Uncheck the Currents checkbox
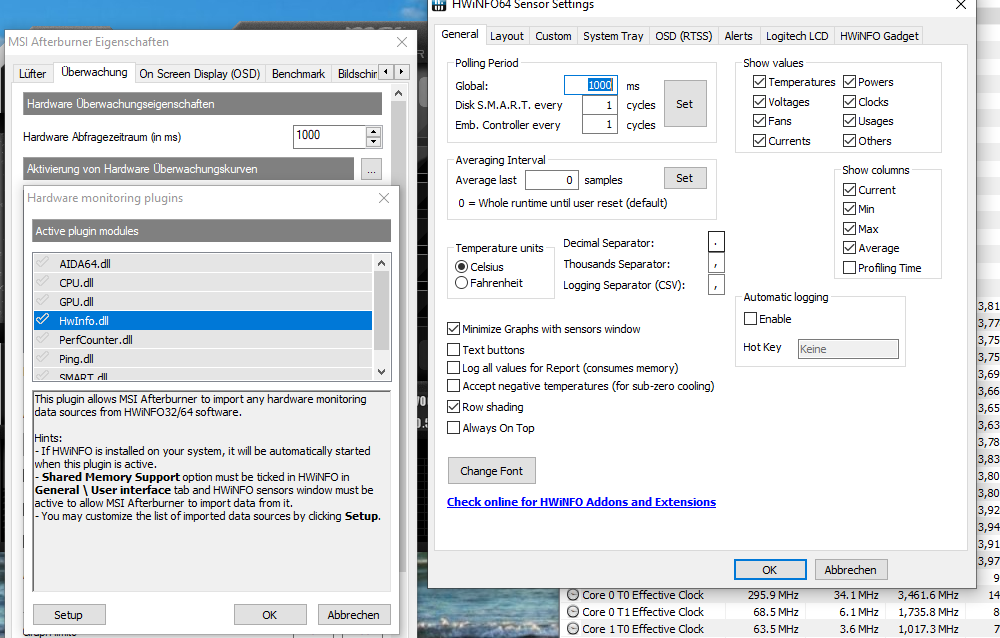Image resolution: width=1000 pixels, height=638 pixels. click(x=759, y=140)
